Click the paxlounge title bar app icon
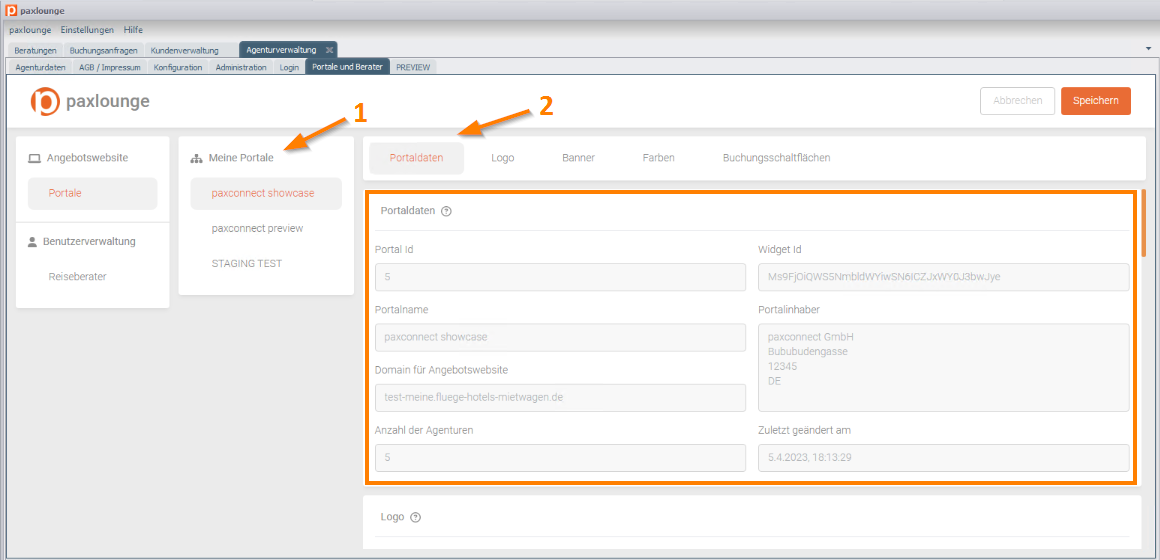This screenshot has height=560, width=1160. pyautogui.click(x=11, y=11)
